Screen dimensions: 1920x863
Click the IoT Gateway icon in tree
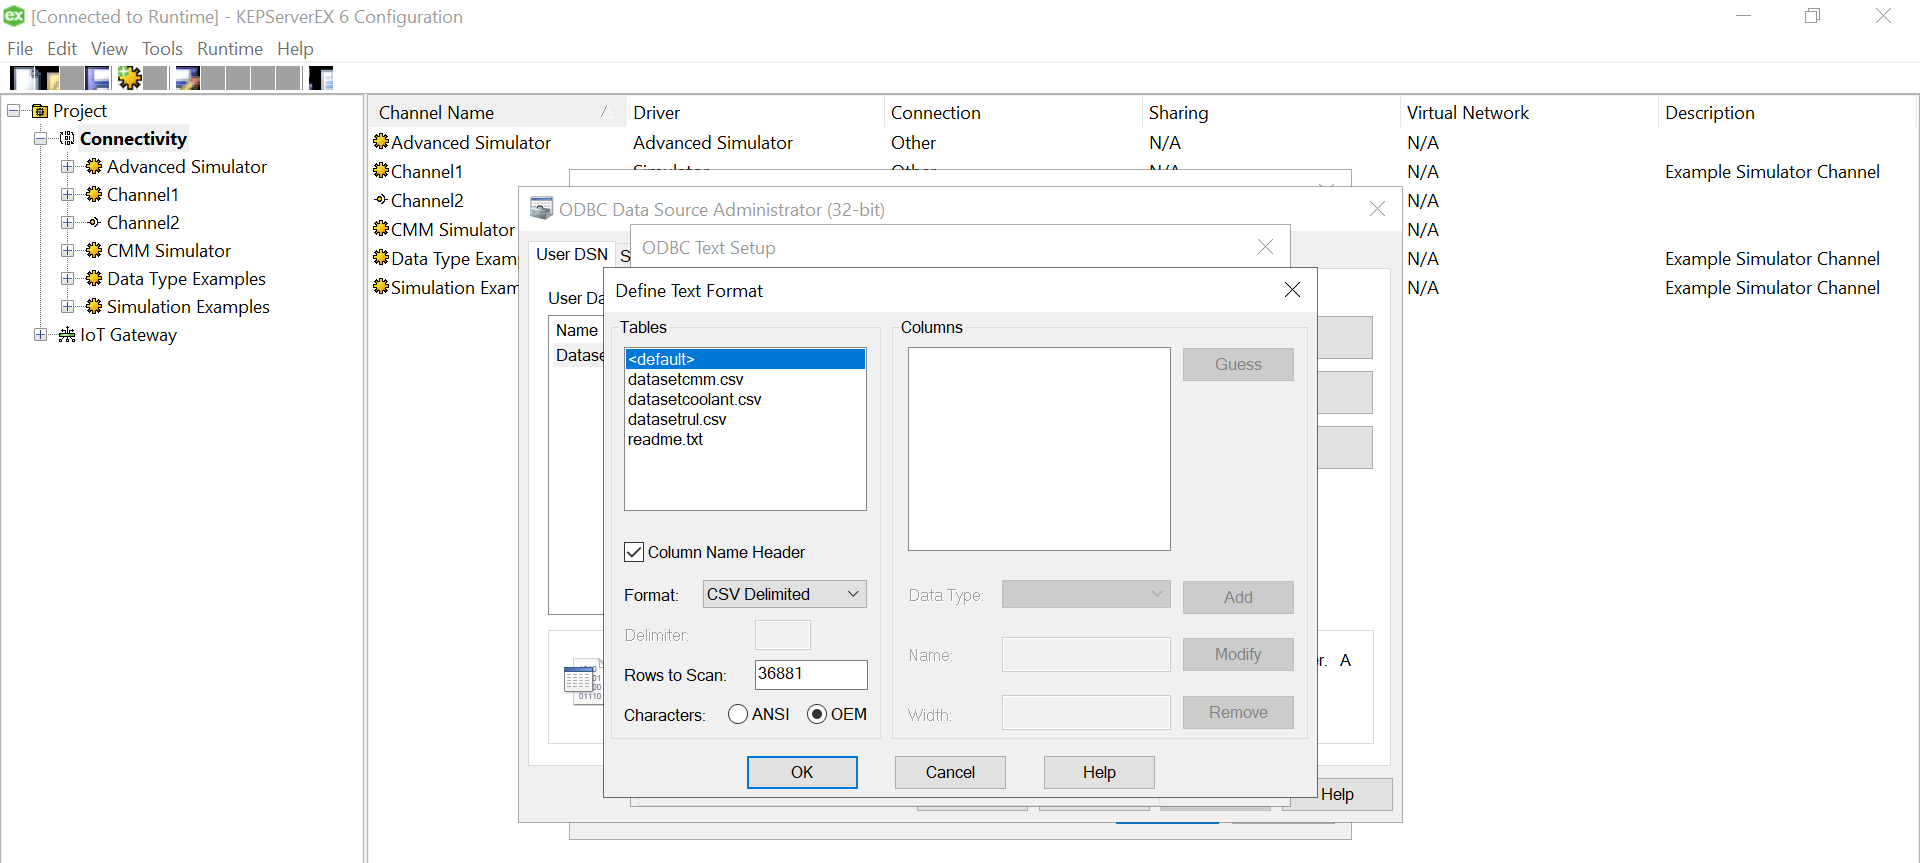point(67,335)
